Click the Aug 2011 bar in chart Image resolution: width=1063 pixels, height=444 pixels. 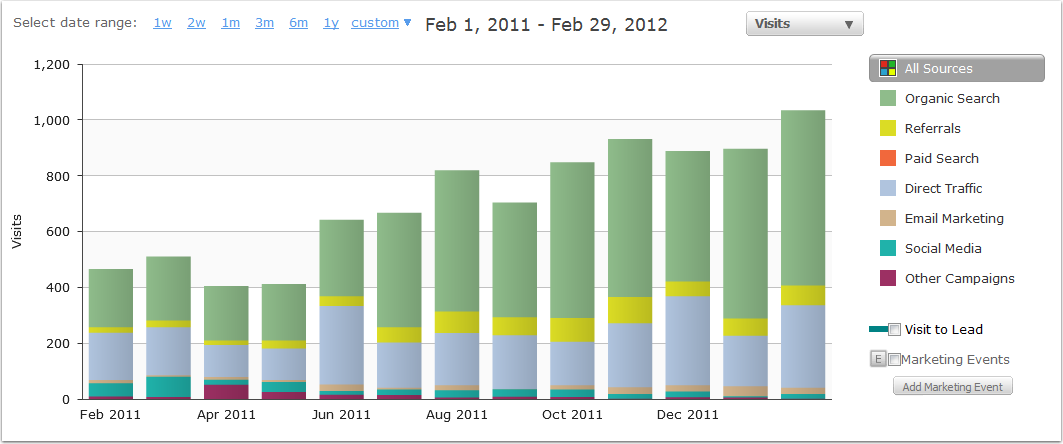click(456, 285)
